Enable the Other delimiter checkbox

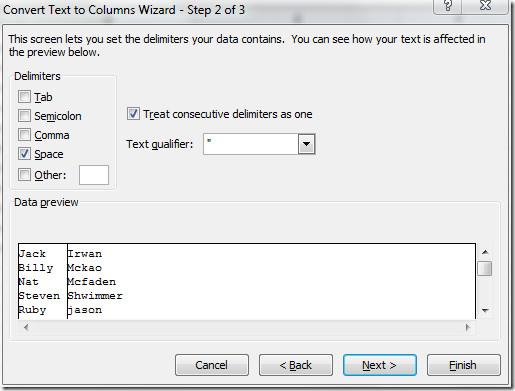[24, 174]
